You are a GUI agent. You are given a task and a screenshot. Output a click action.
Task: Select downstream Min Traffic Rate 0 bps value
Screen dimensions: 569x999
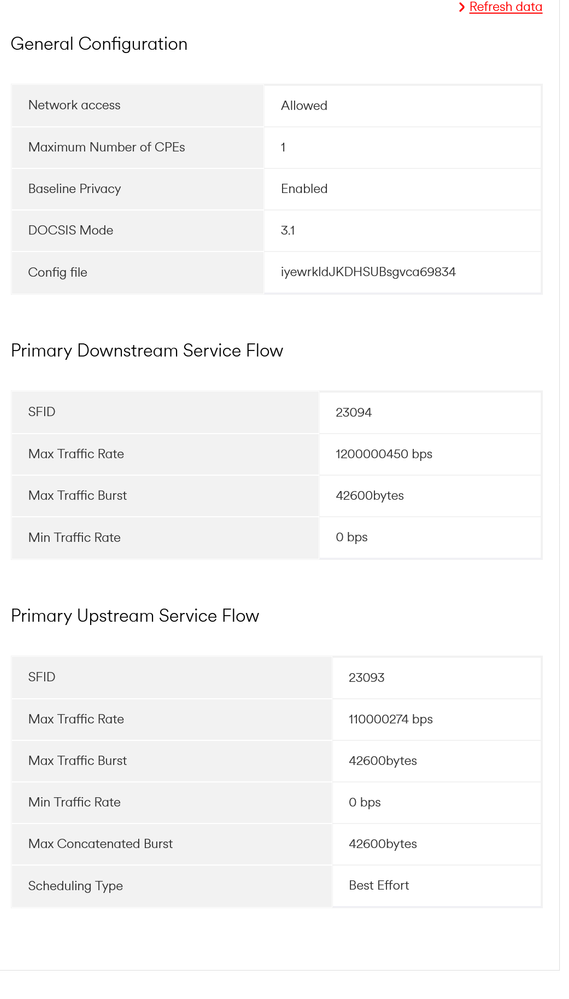351,537
